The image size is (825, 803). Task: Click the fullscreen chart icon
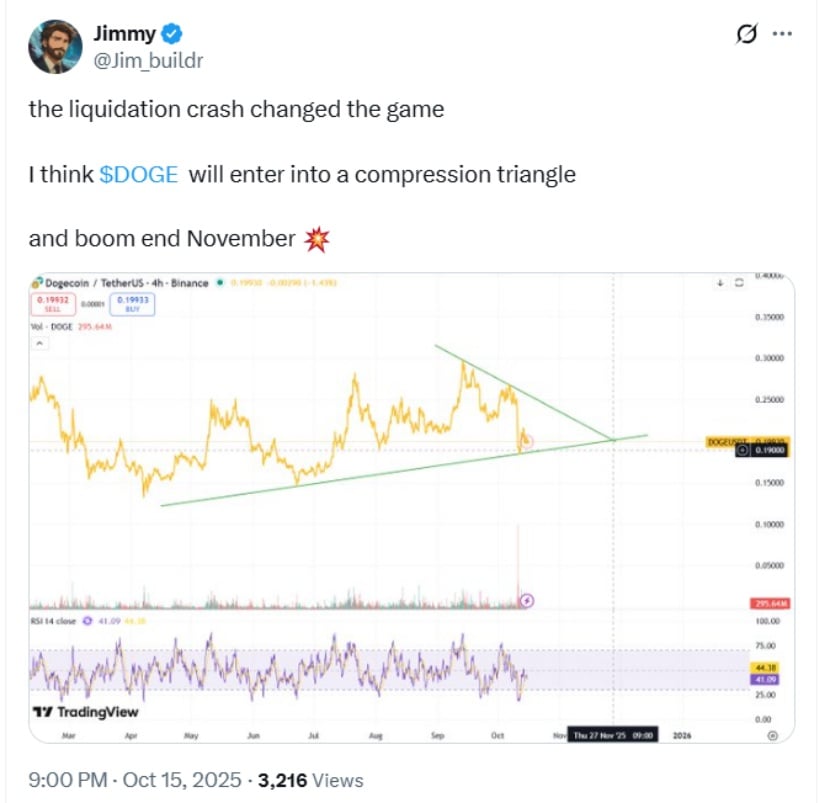(740, 283)
